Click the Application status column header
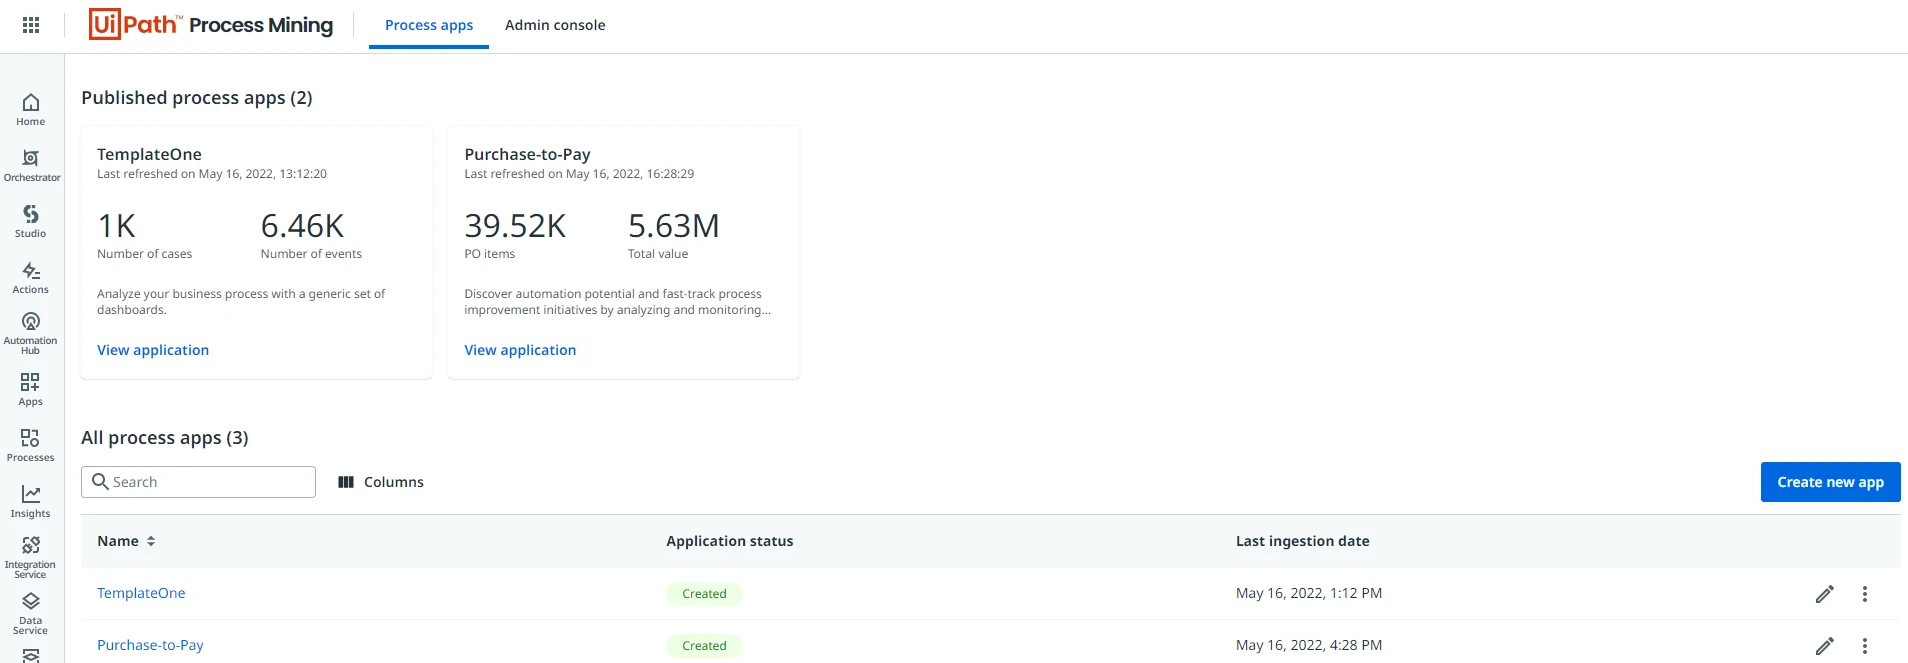Viewport: 1908px width, 663px height. (730, 541)
